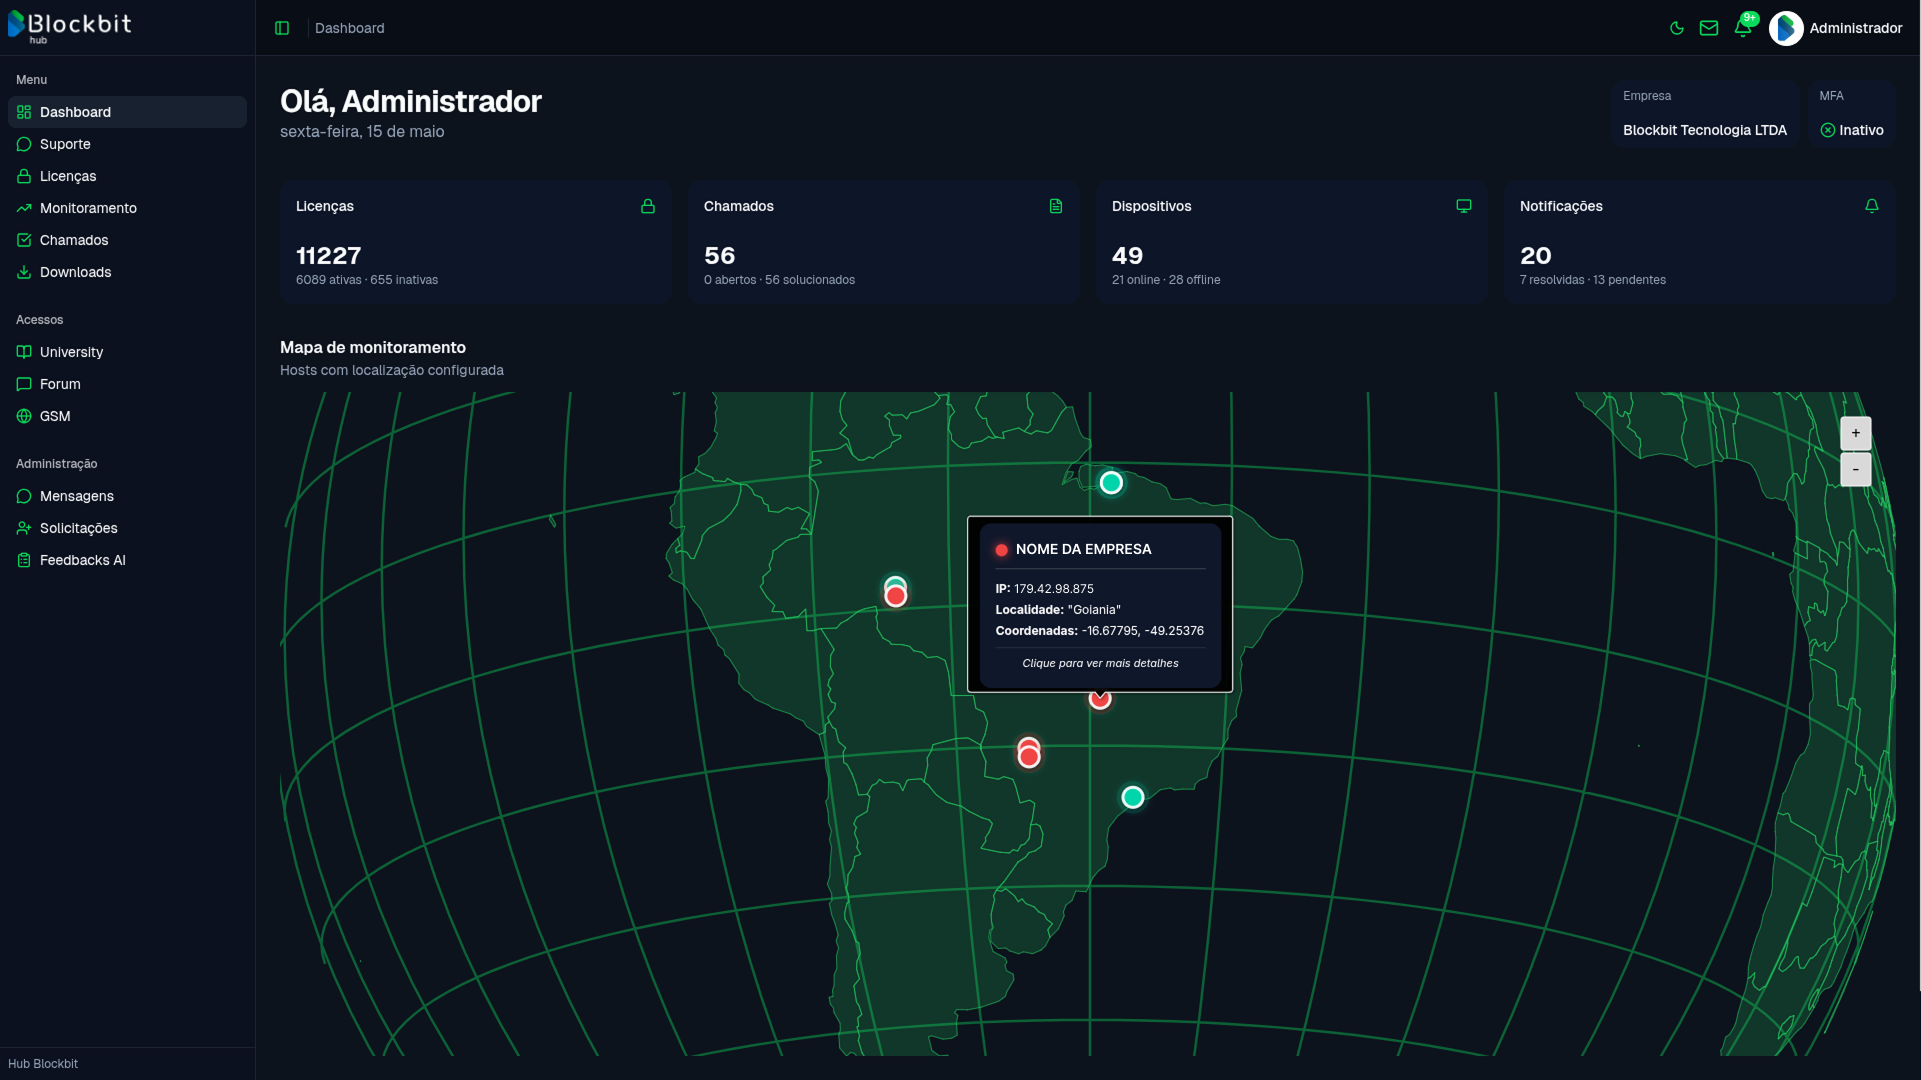The height and width of the screenshot is (1080, 1921).
Task: Open Solicitações under Administração
Action: 127,528
